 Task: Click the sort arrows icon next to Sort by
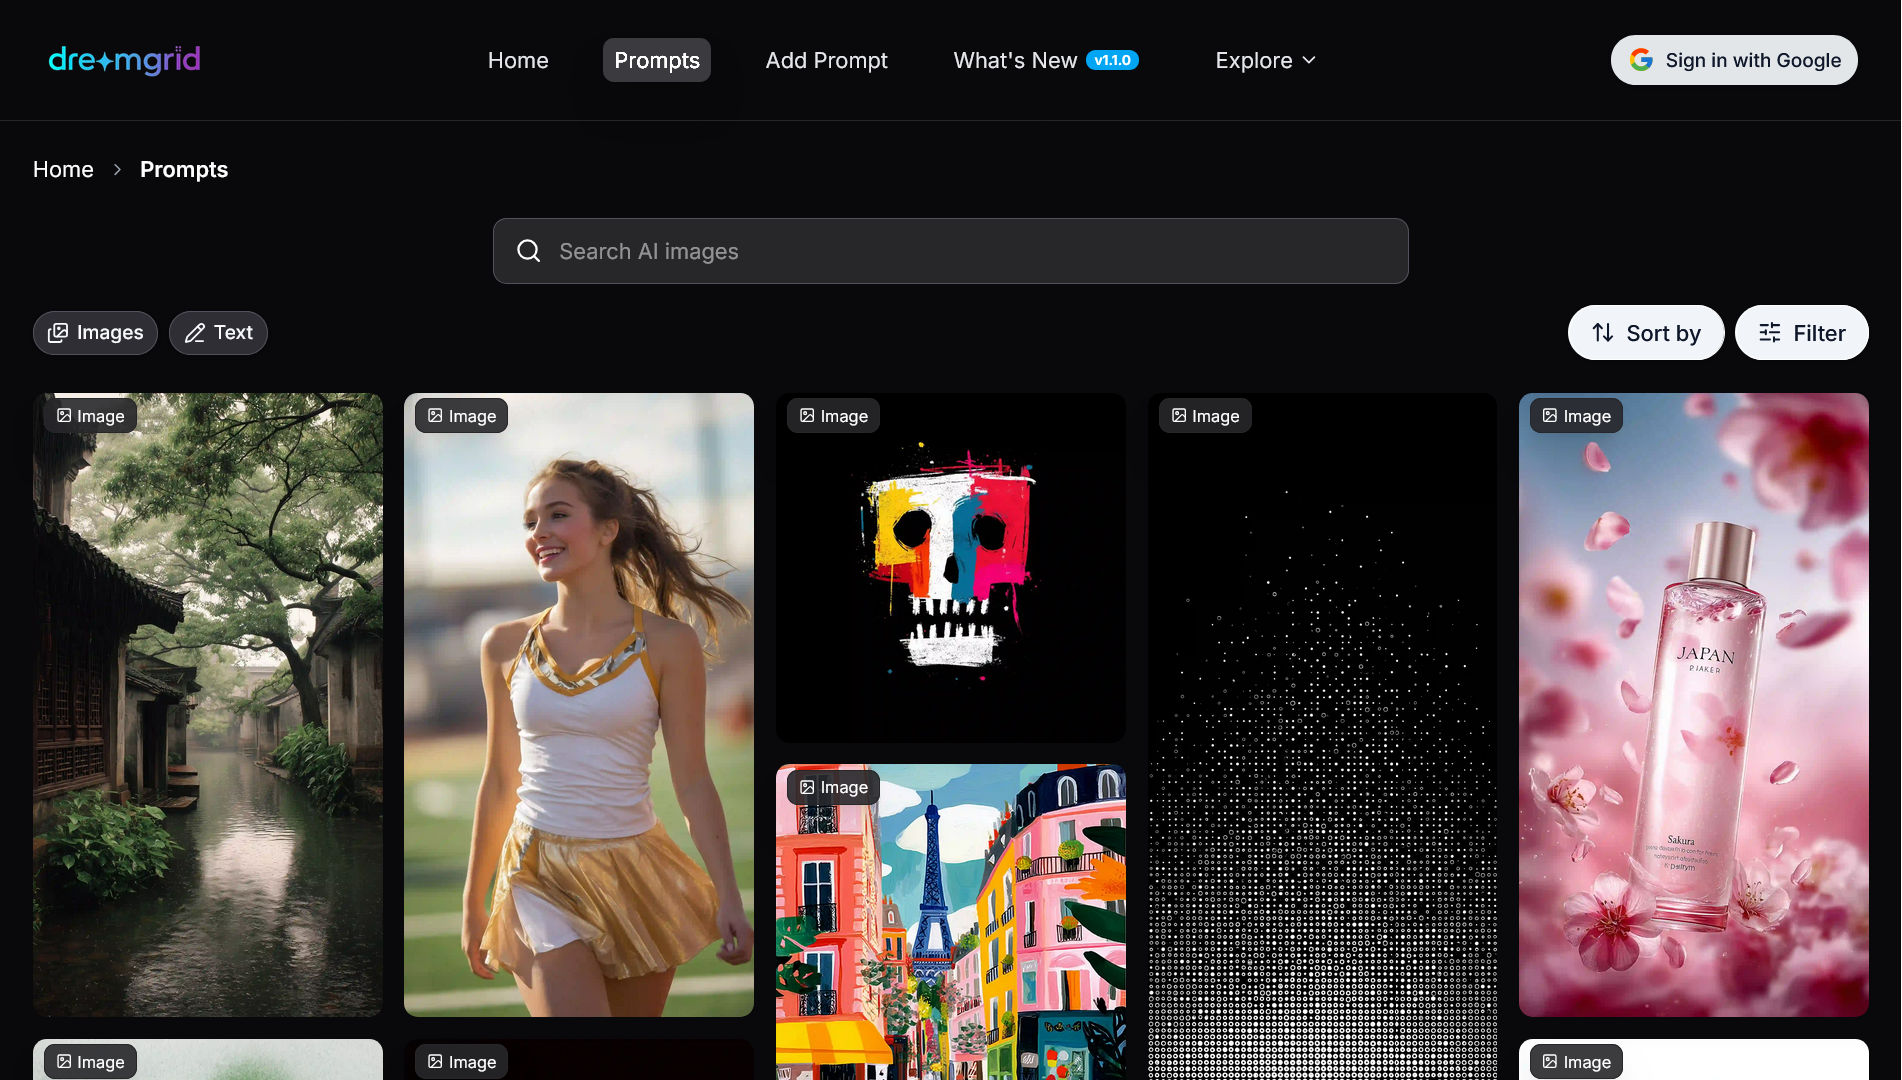(x=1602, y=332)
